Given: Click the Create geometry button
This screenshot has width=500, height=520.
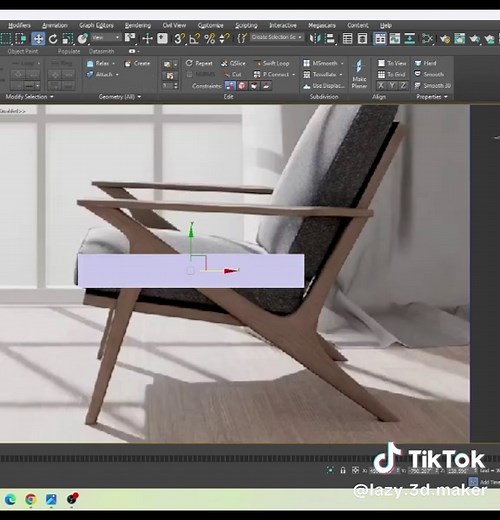Looking at the screenshot, I should point(137,63).
